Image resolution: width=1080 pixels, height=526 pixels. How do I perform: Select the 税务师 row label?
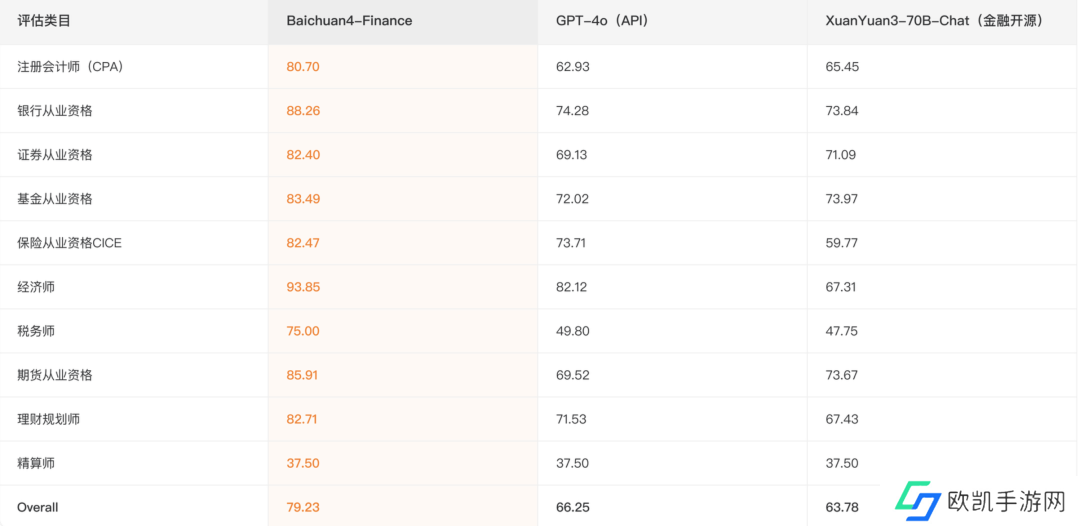coord(36,331)
